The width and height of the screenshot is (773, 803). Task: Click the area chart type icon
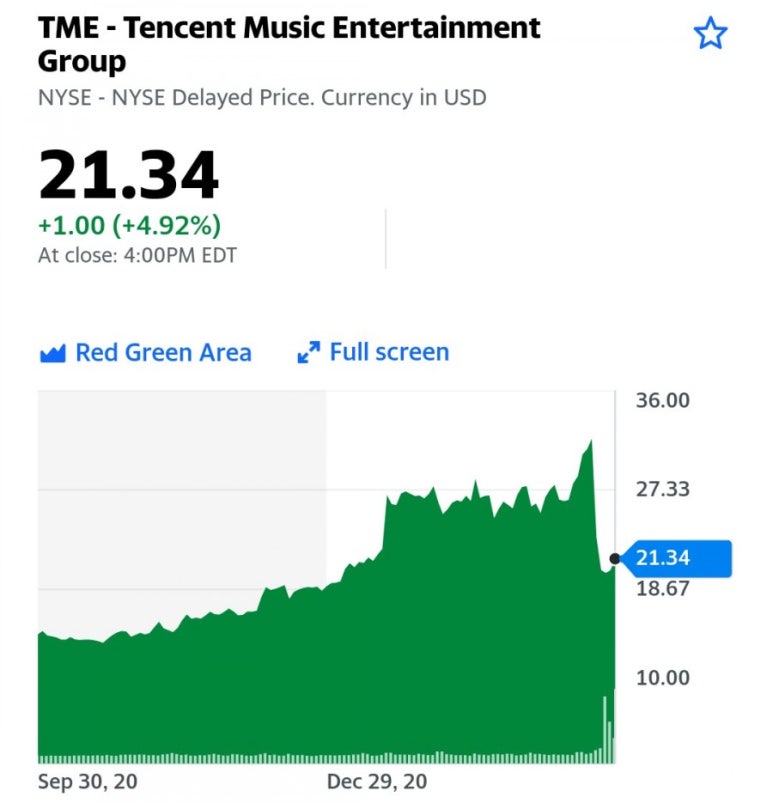click(52, 353)
